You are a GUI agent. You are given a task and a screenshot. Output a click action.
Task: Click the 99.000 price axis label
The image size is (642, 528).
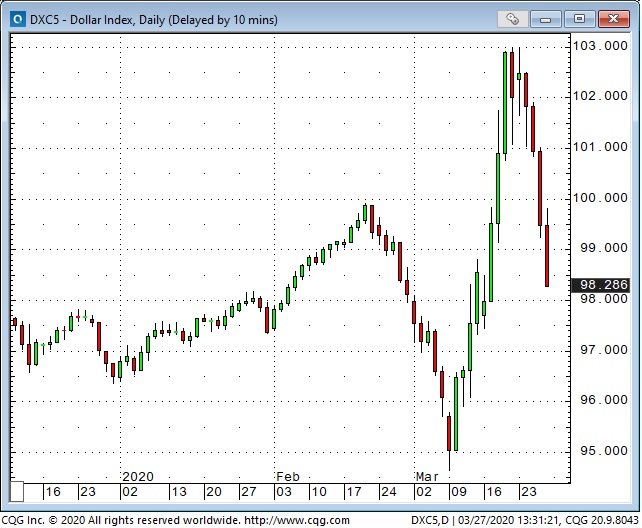pos(604,248)
